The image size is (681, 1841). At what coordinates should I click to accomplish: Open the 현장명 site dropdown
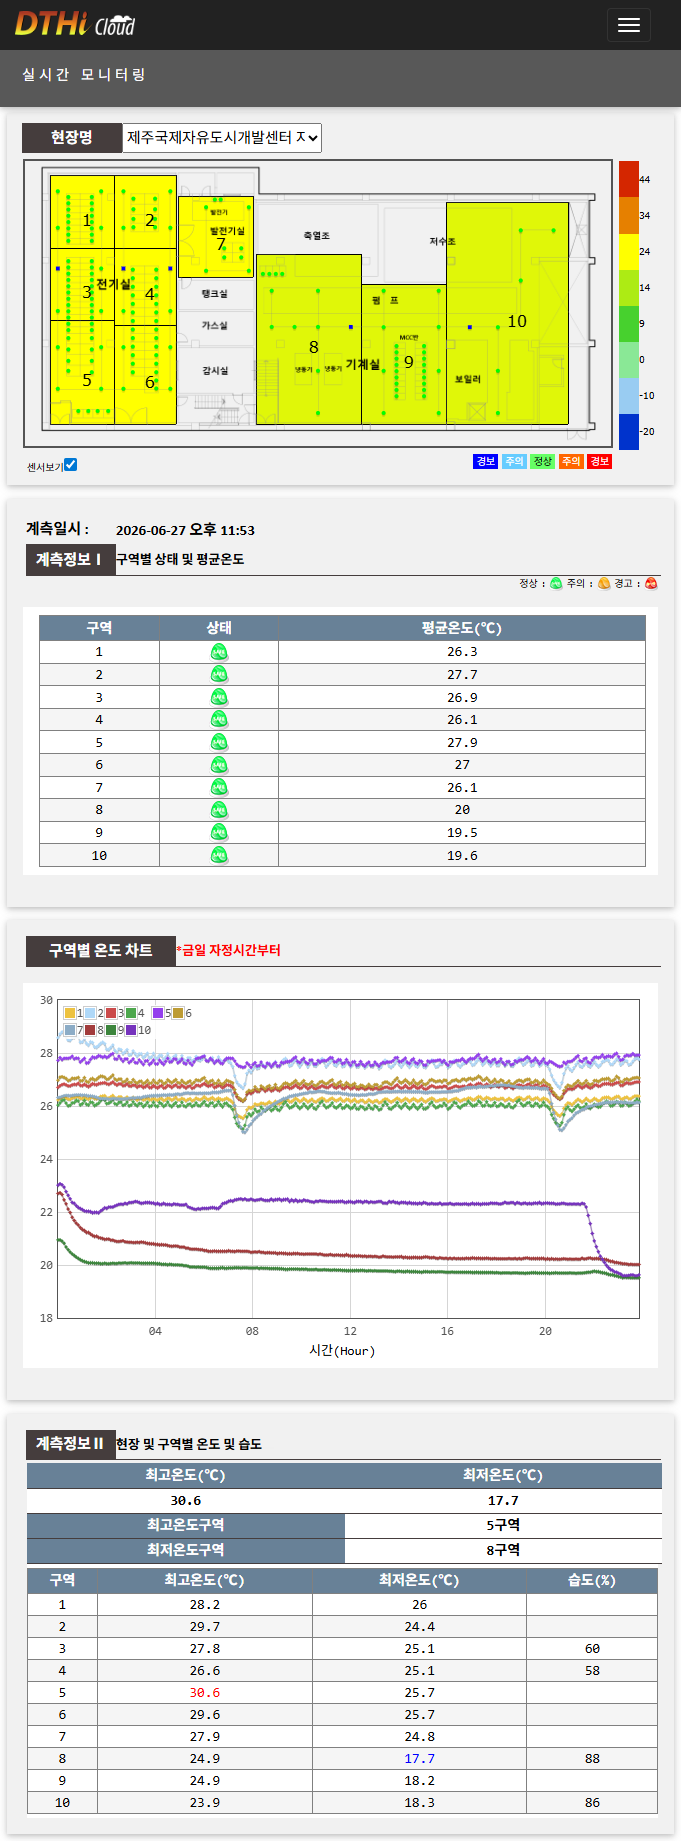[x=222, y=137]
